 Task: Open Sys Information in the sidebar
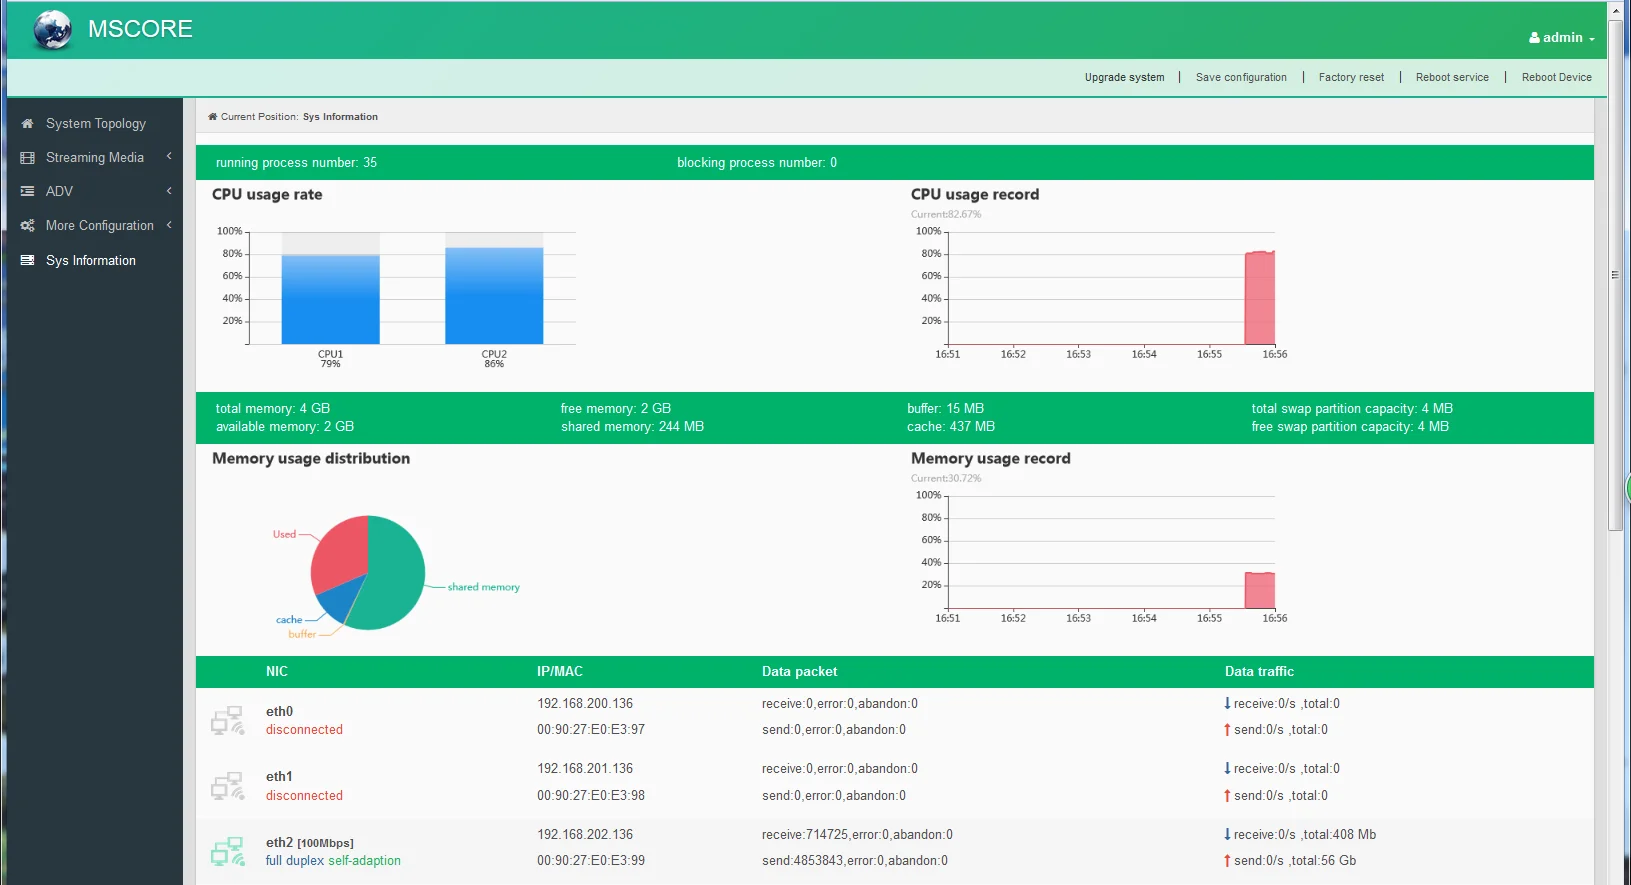coord(90,260)
